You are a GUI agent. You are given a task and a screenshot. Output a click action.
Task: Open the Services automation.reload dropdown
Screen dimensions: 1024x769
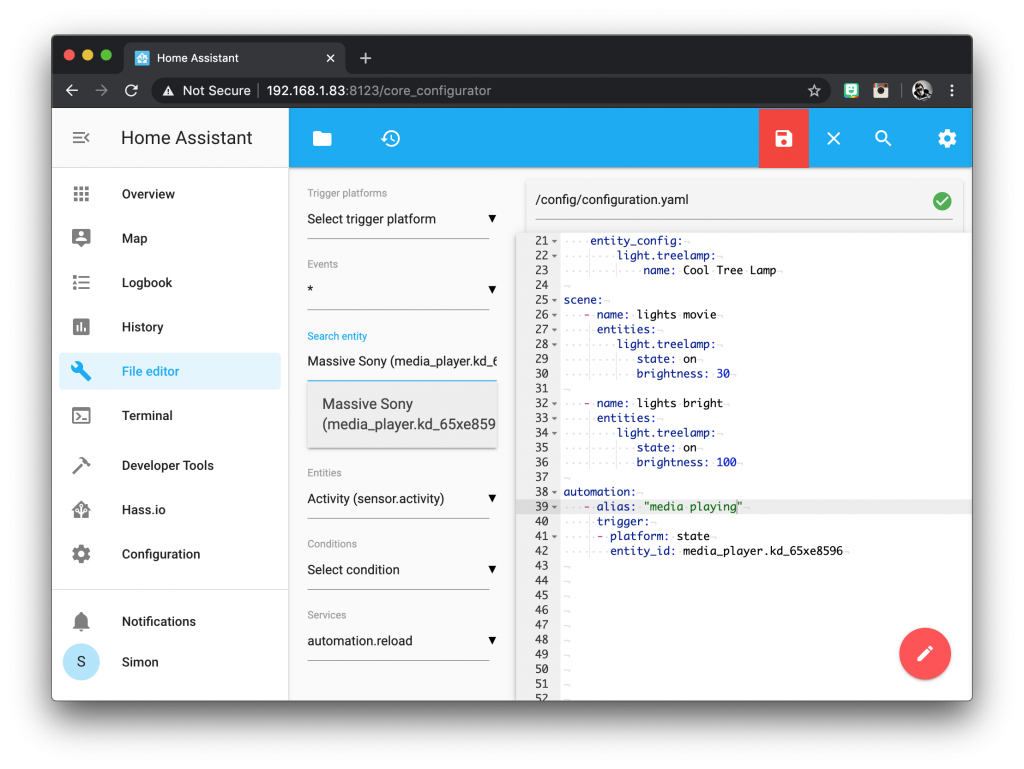coord(402,641)
